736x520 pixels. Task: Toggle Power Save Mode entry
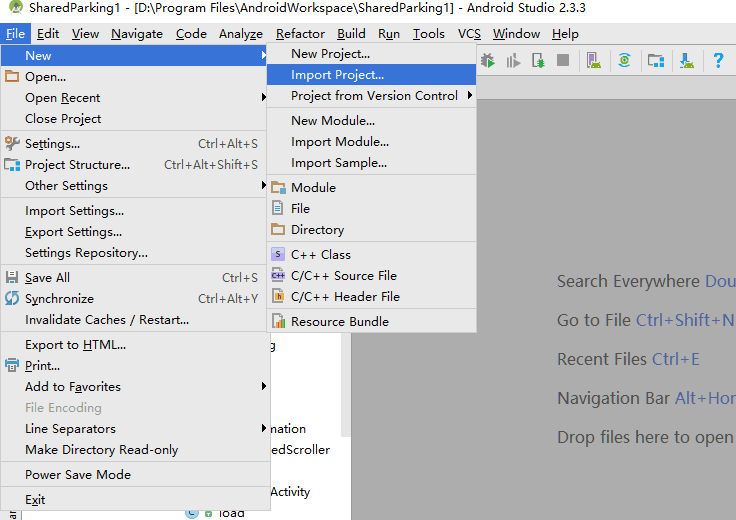point(136,474)
